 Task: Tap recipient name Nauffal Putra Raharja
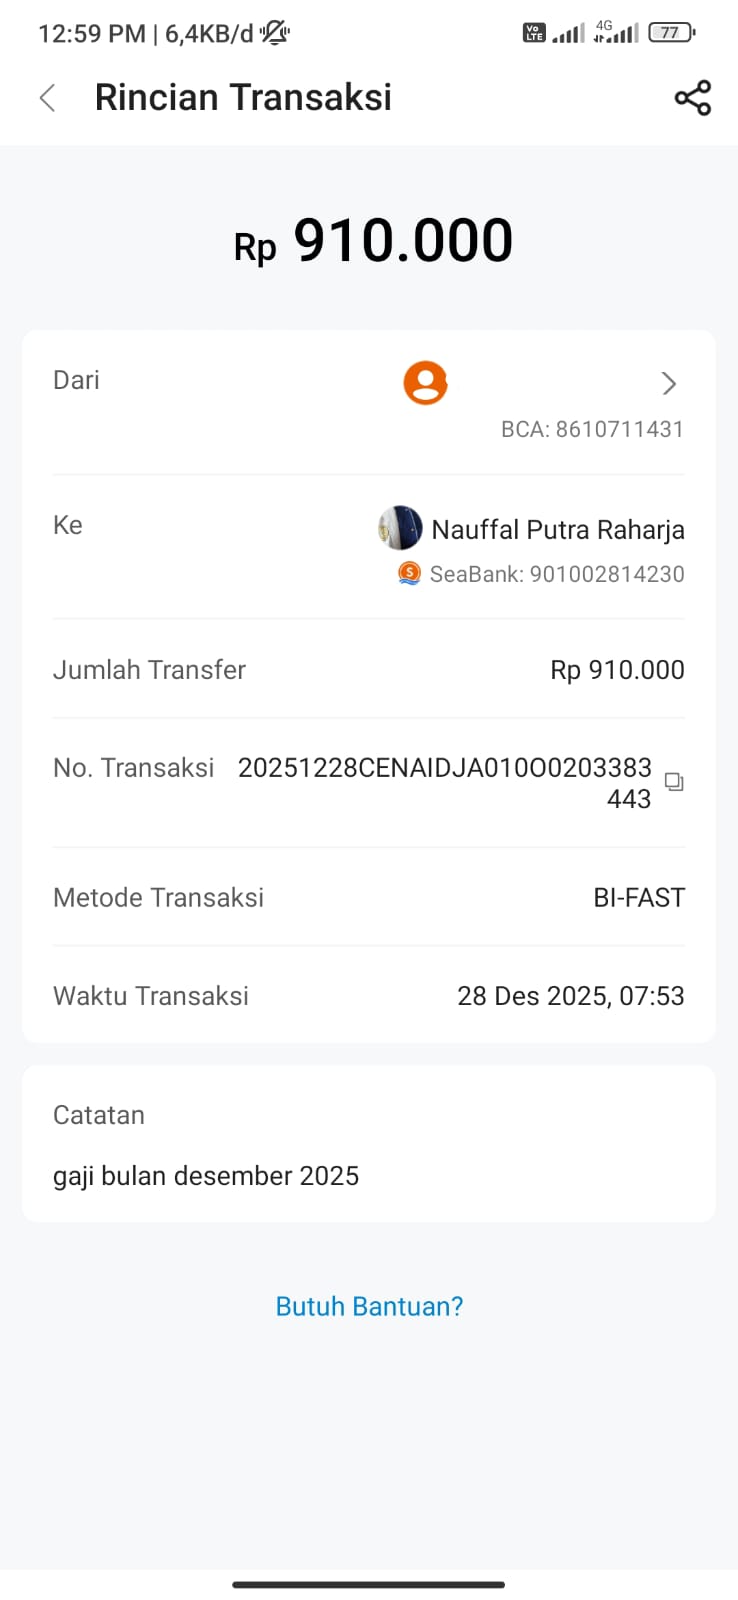pos(557,530)
